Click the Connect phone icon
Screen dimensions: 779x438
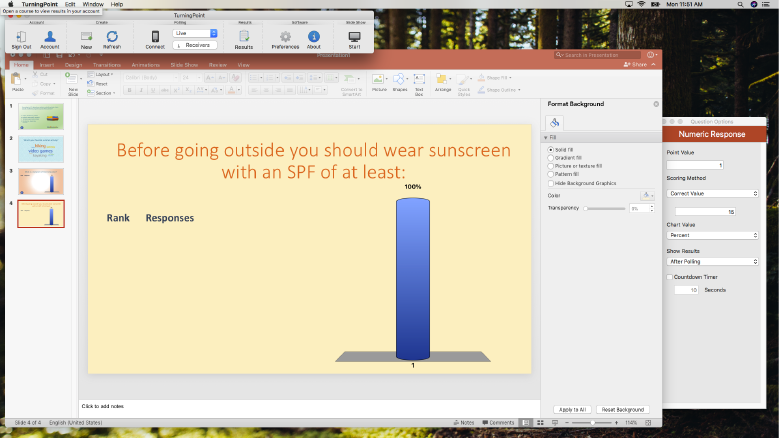coord(155,37)
